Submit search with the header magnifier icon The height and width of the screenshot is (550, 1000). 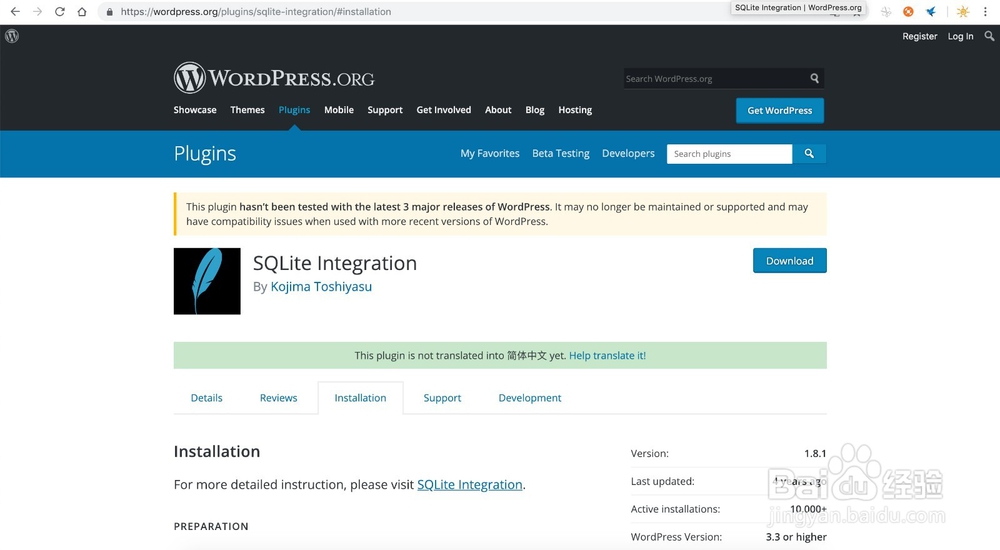pyautogui.click(x=815, y=78)
